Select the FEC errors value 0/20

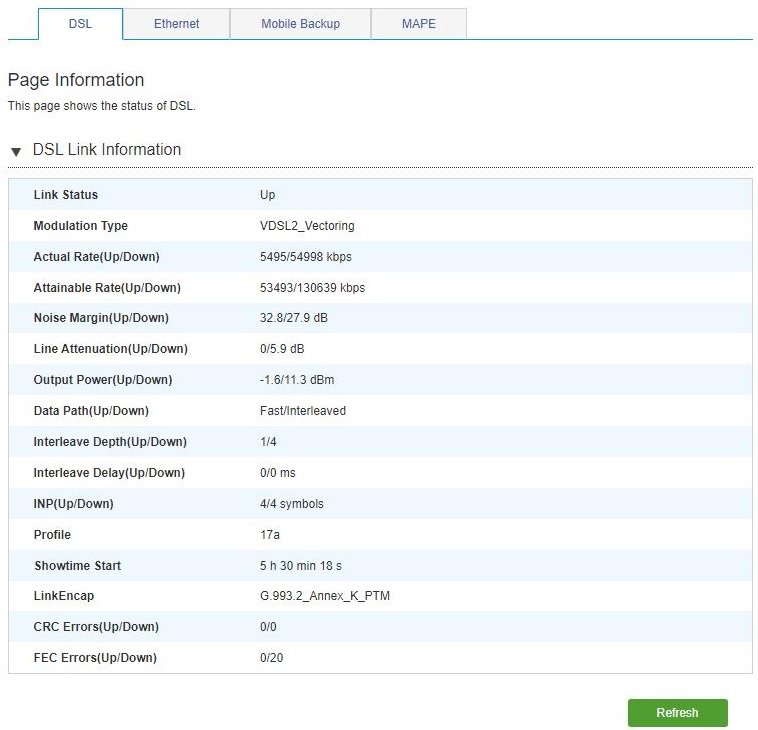[x=272, y=657]
